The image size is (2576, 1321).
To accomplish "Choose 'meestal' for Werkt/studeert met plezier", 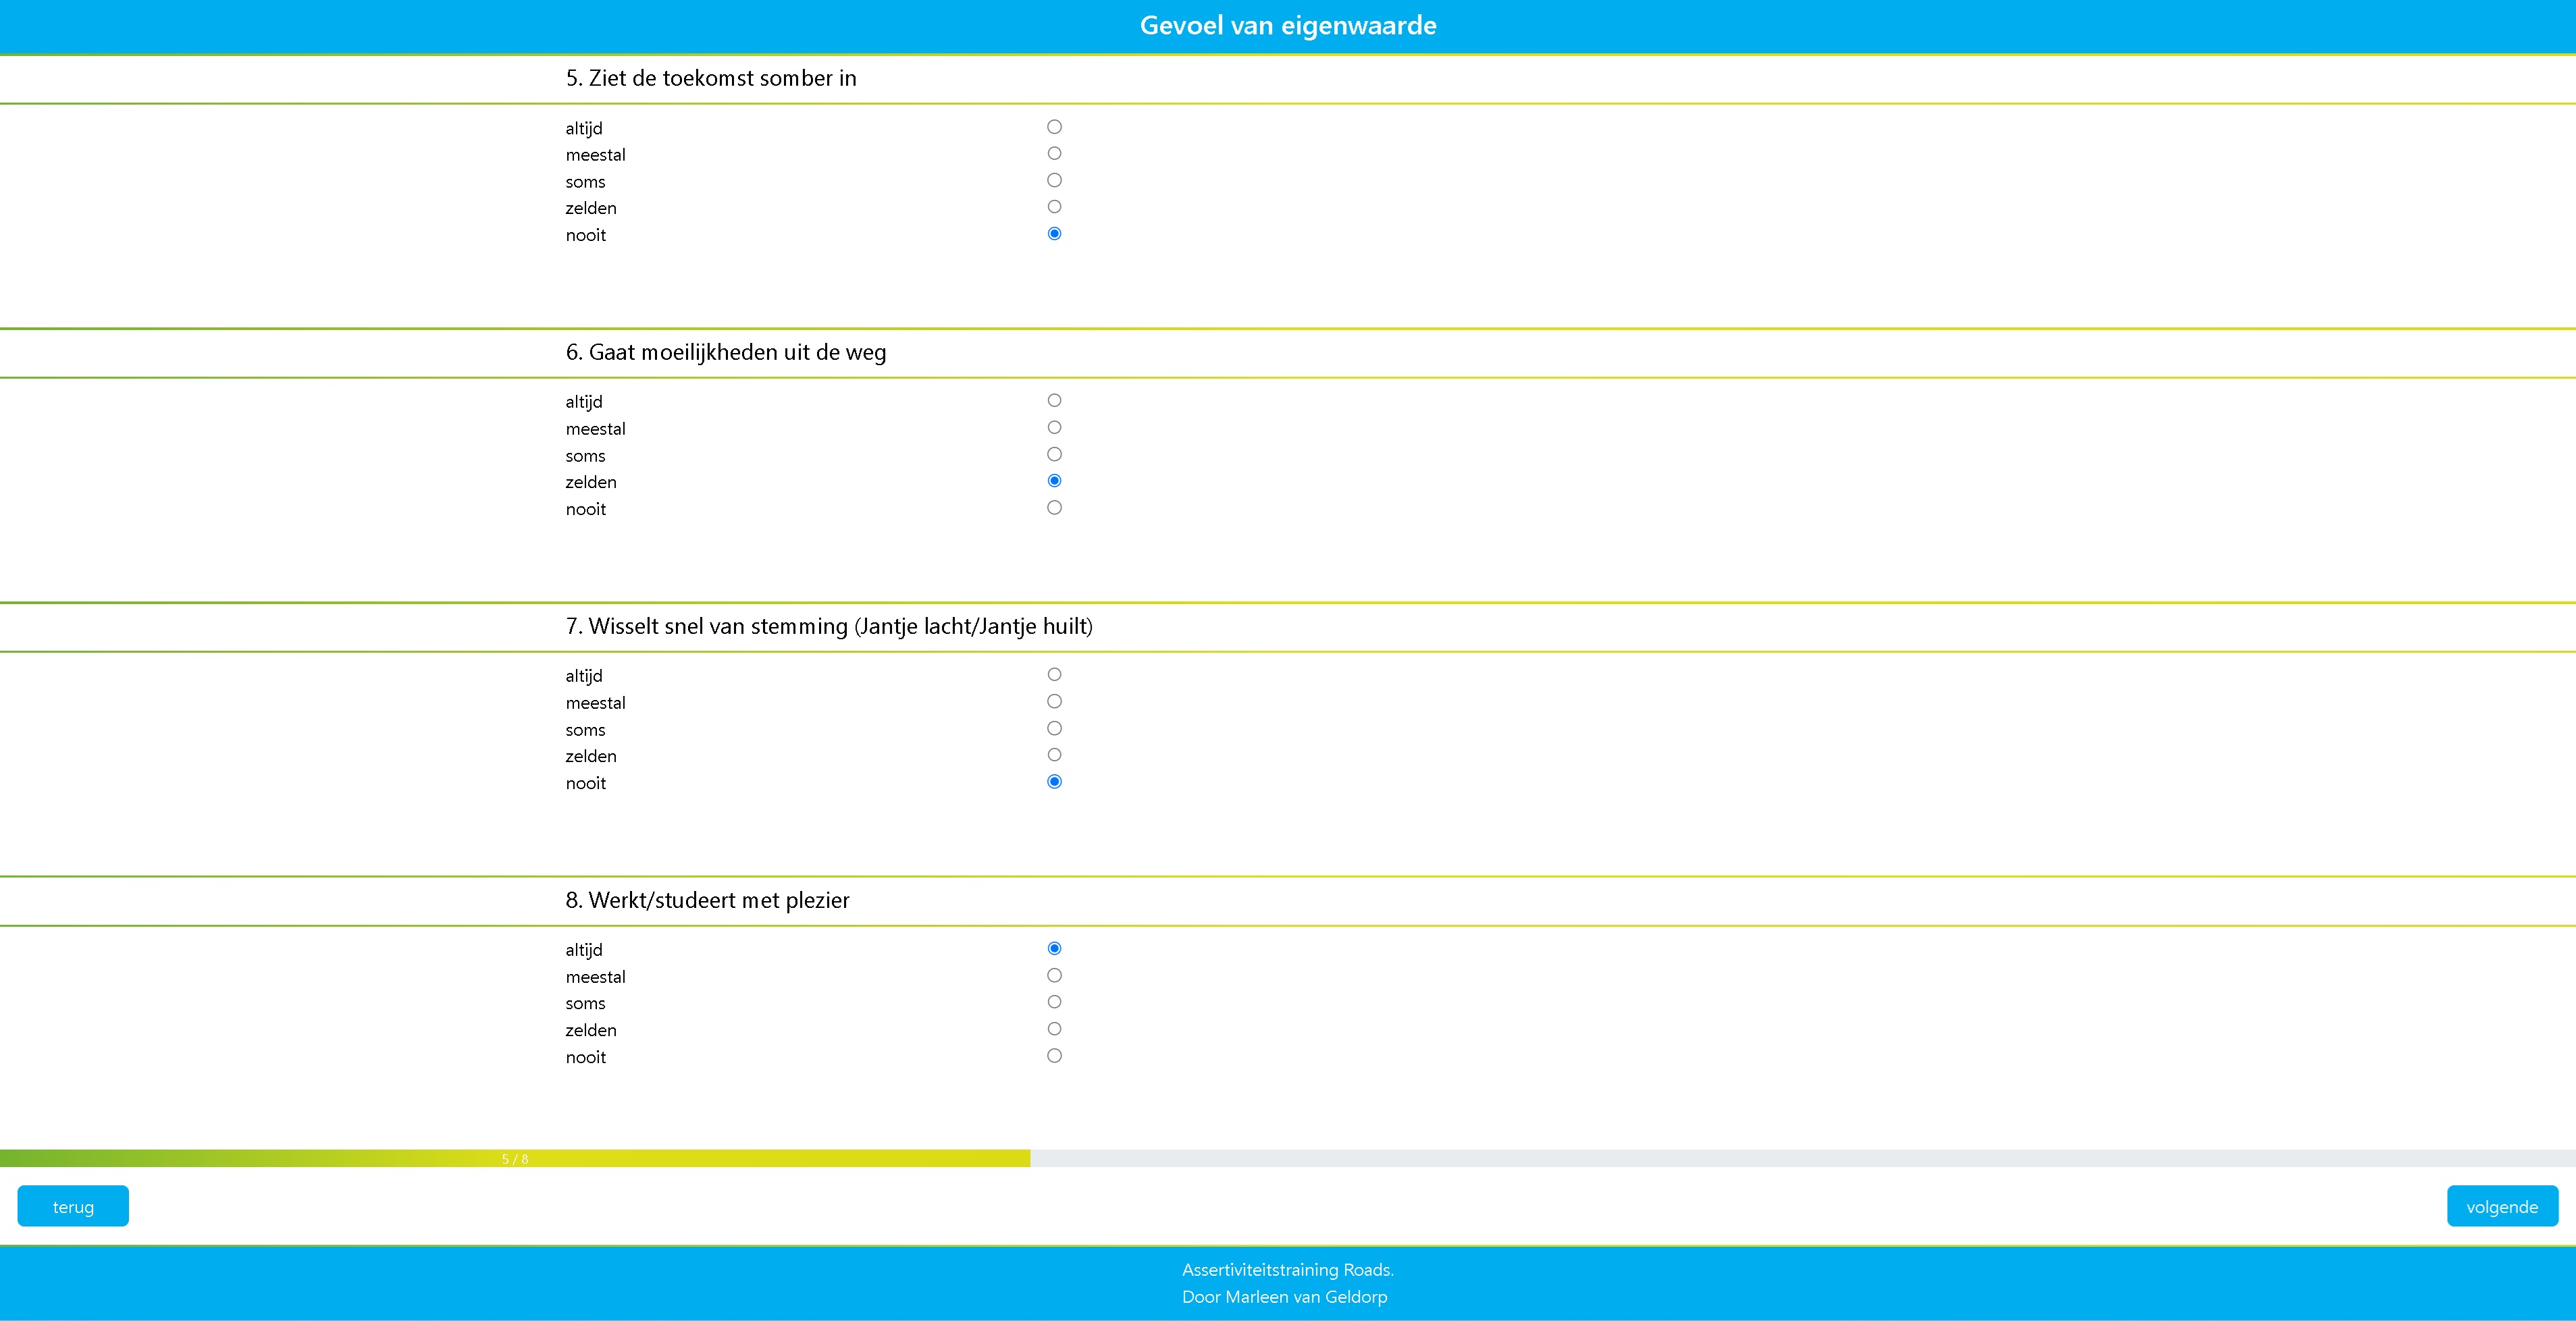I will click(x=1054, y=975).
